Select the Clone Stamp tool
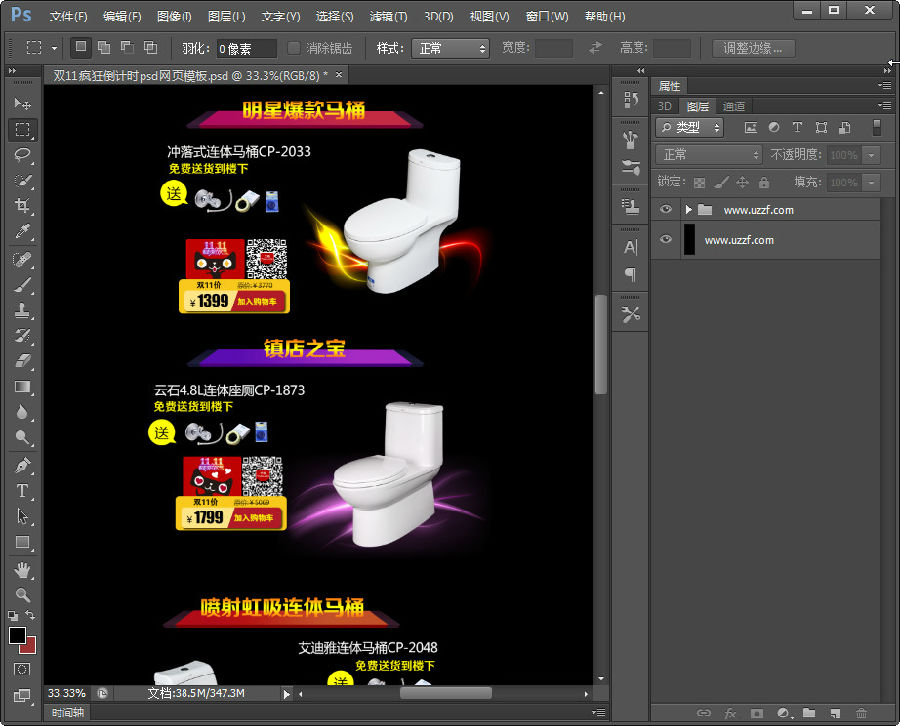This screenshot has width=900, height=726. tap(22, 310)
